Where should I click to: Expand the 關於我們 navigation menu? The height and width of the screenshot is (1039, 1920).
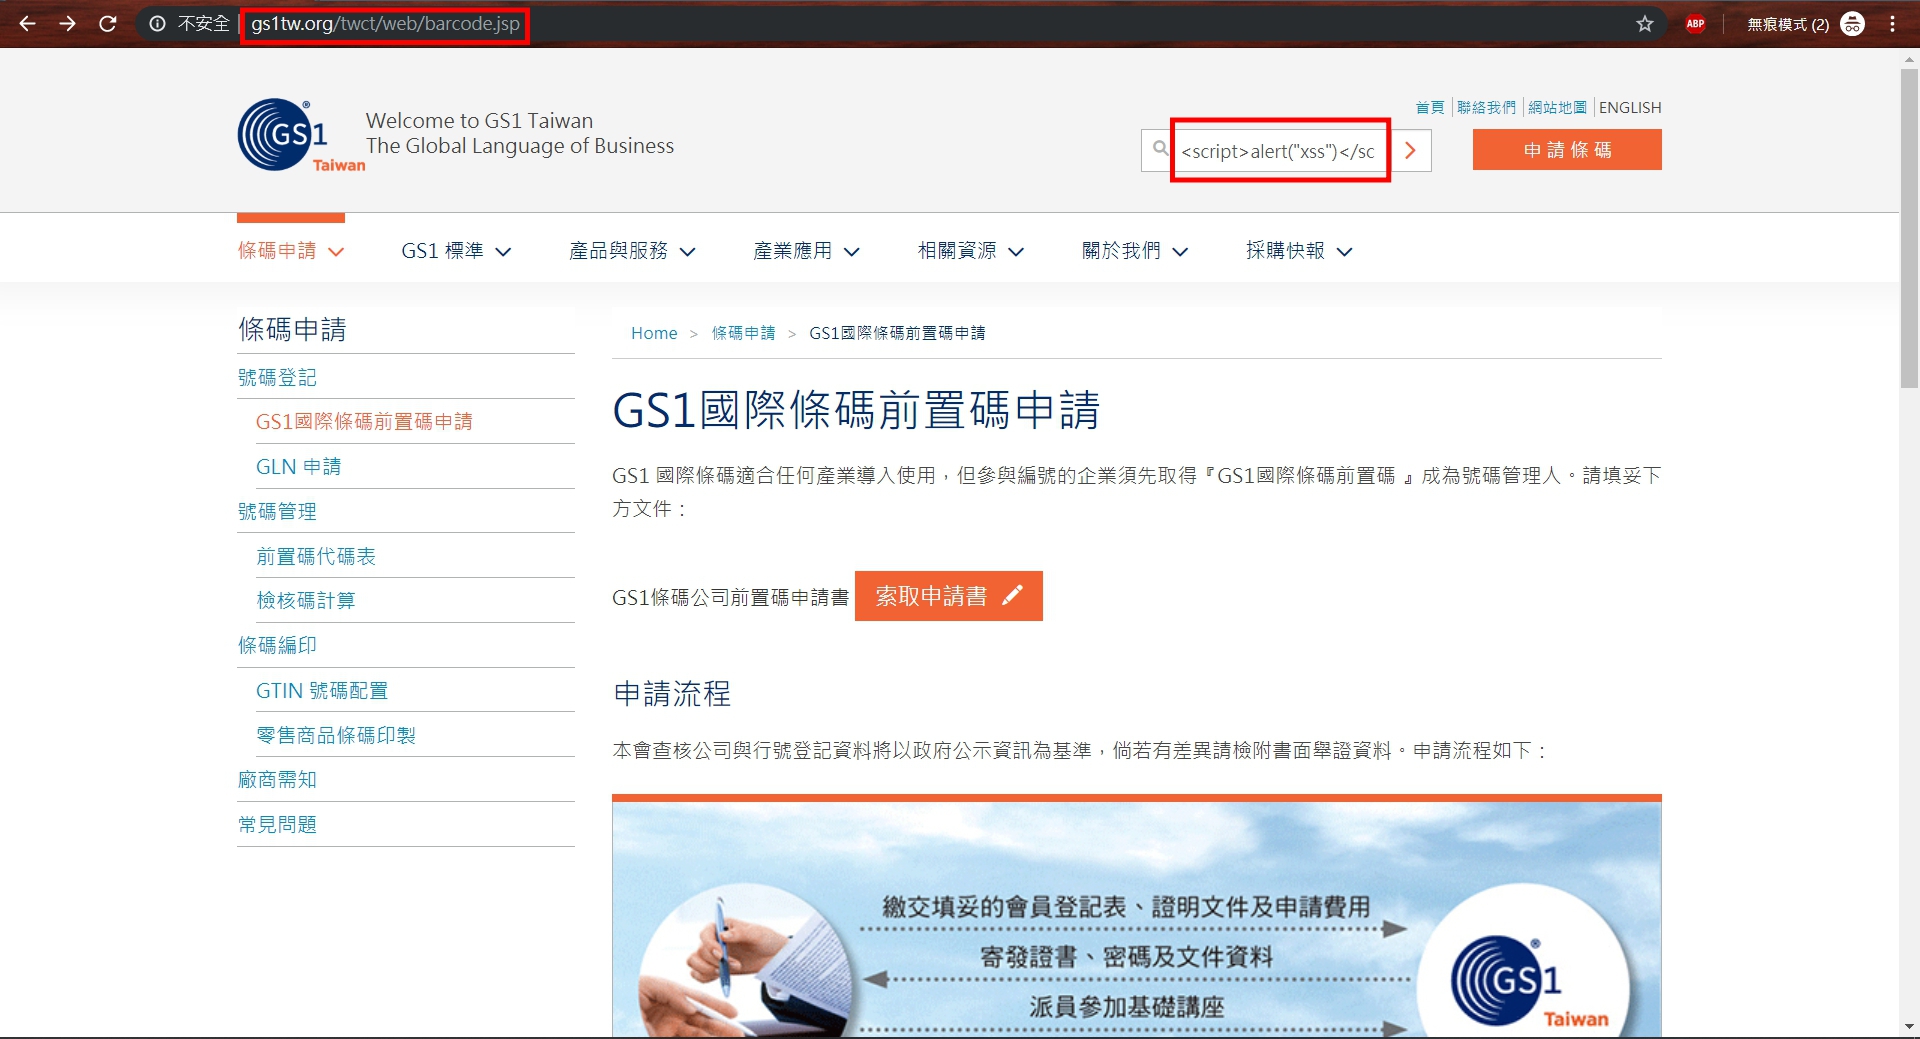pyautogui.click(x=1135, y=251)
